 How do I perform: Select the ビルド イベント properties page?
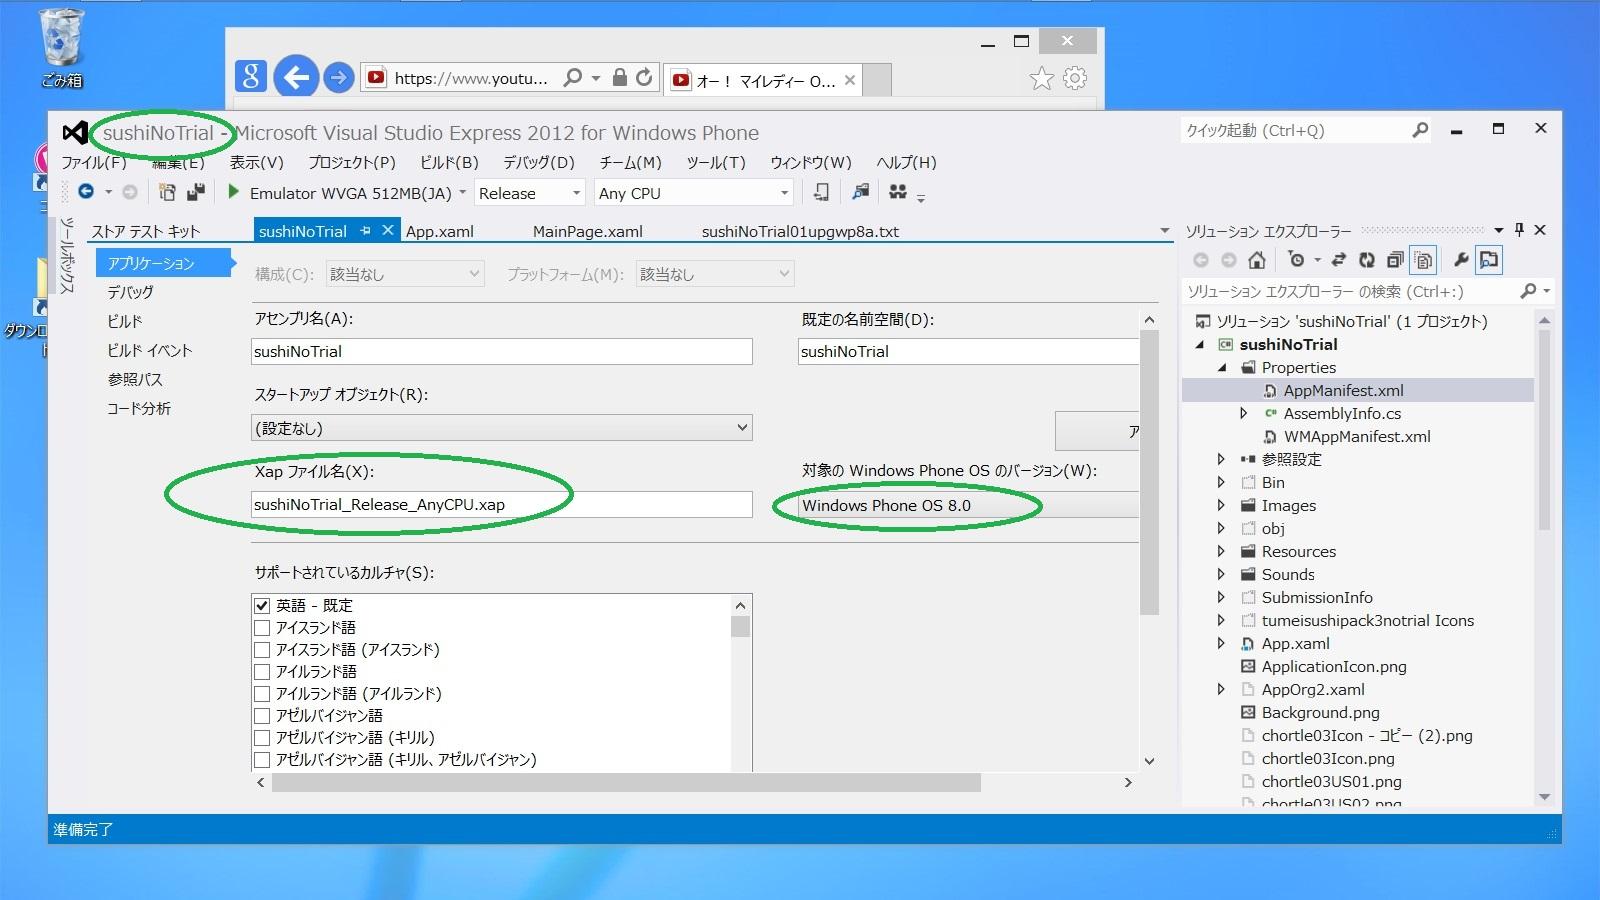tap(150, 350)
